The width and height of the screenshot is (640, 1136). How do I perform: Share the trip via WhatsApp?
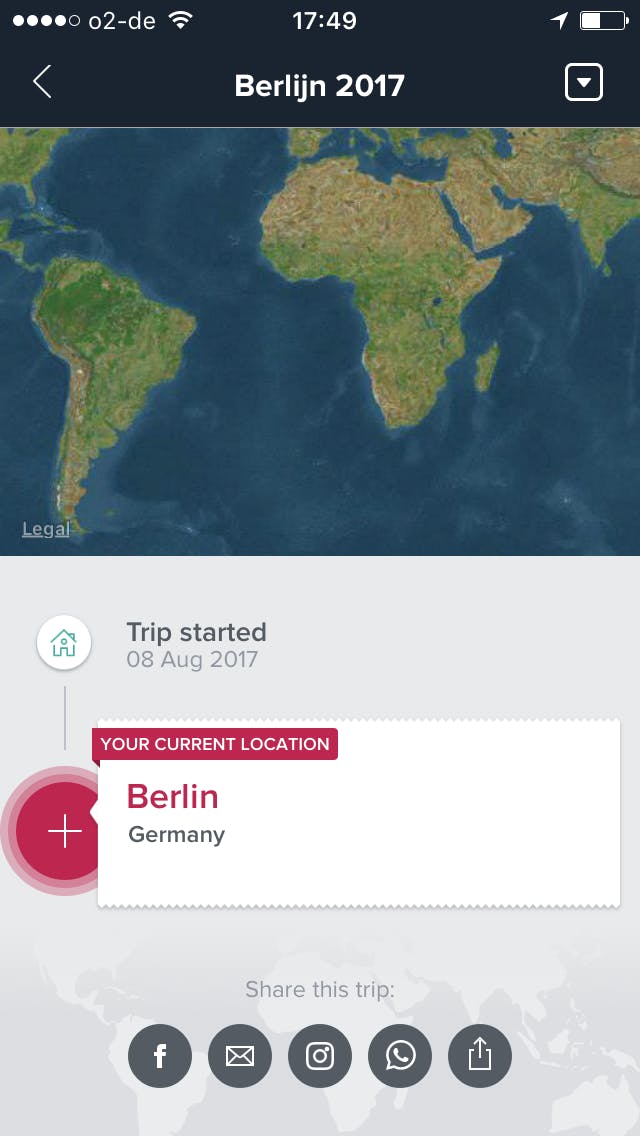[400, 1055]
